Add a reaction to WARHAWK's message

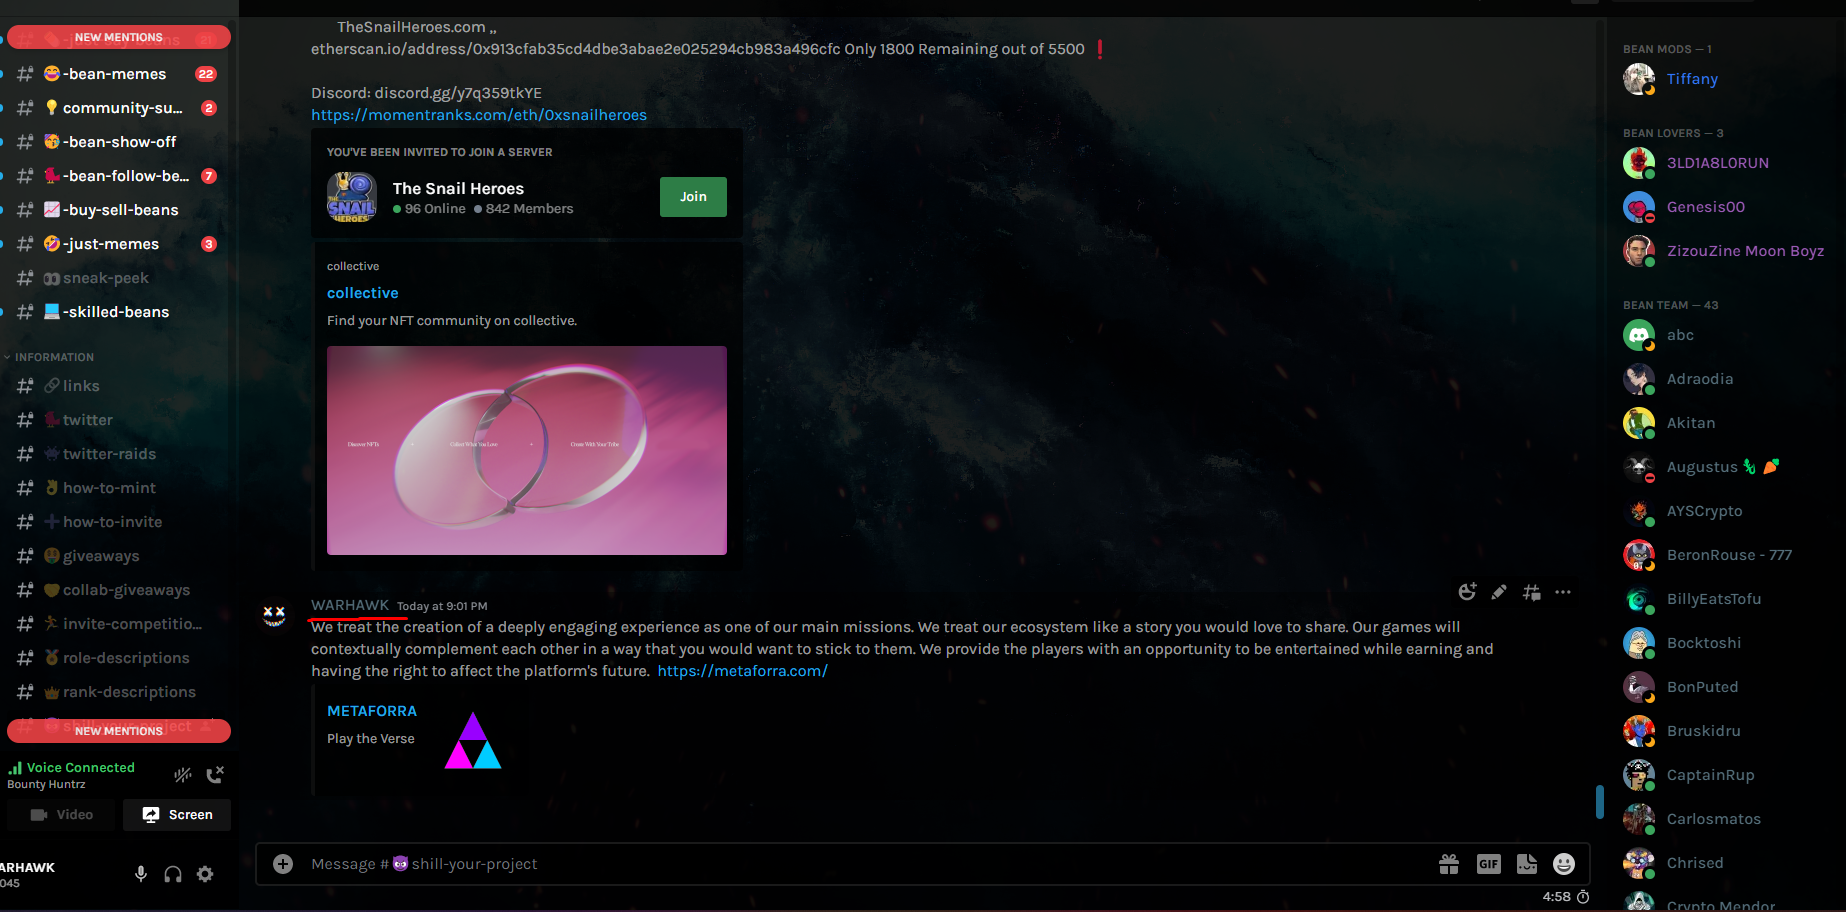click(x=1467, y=592)
